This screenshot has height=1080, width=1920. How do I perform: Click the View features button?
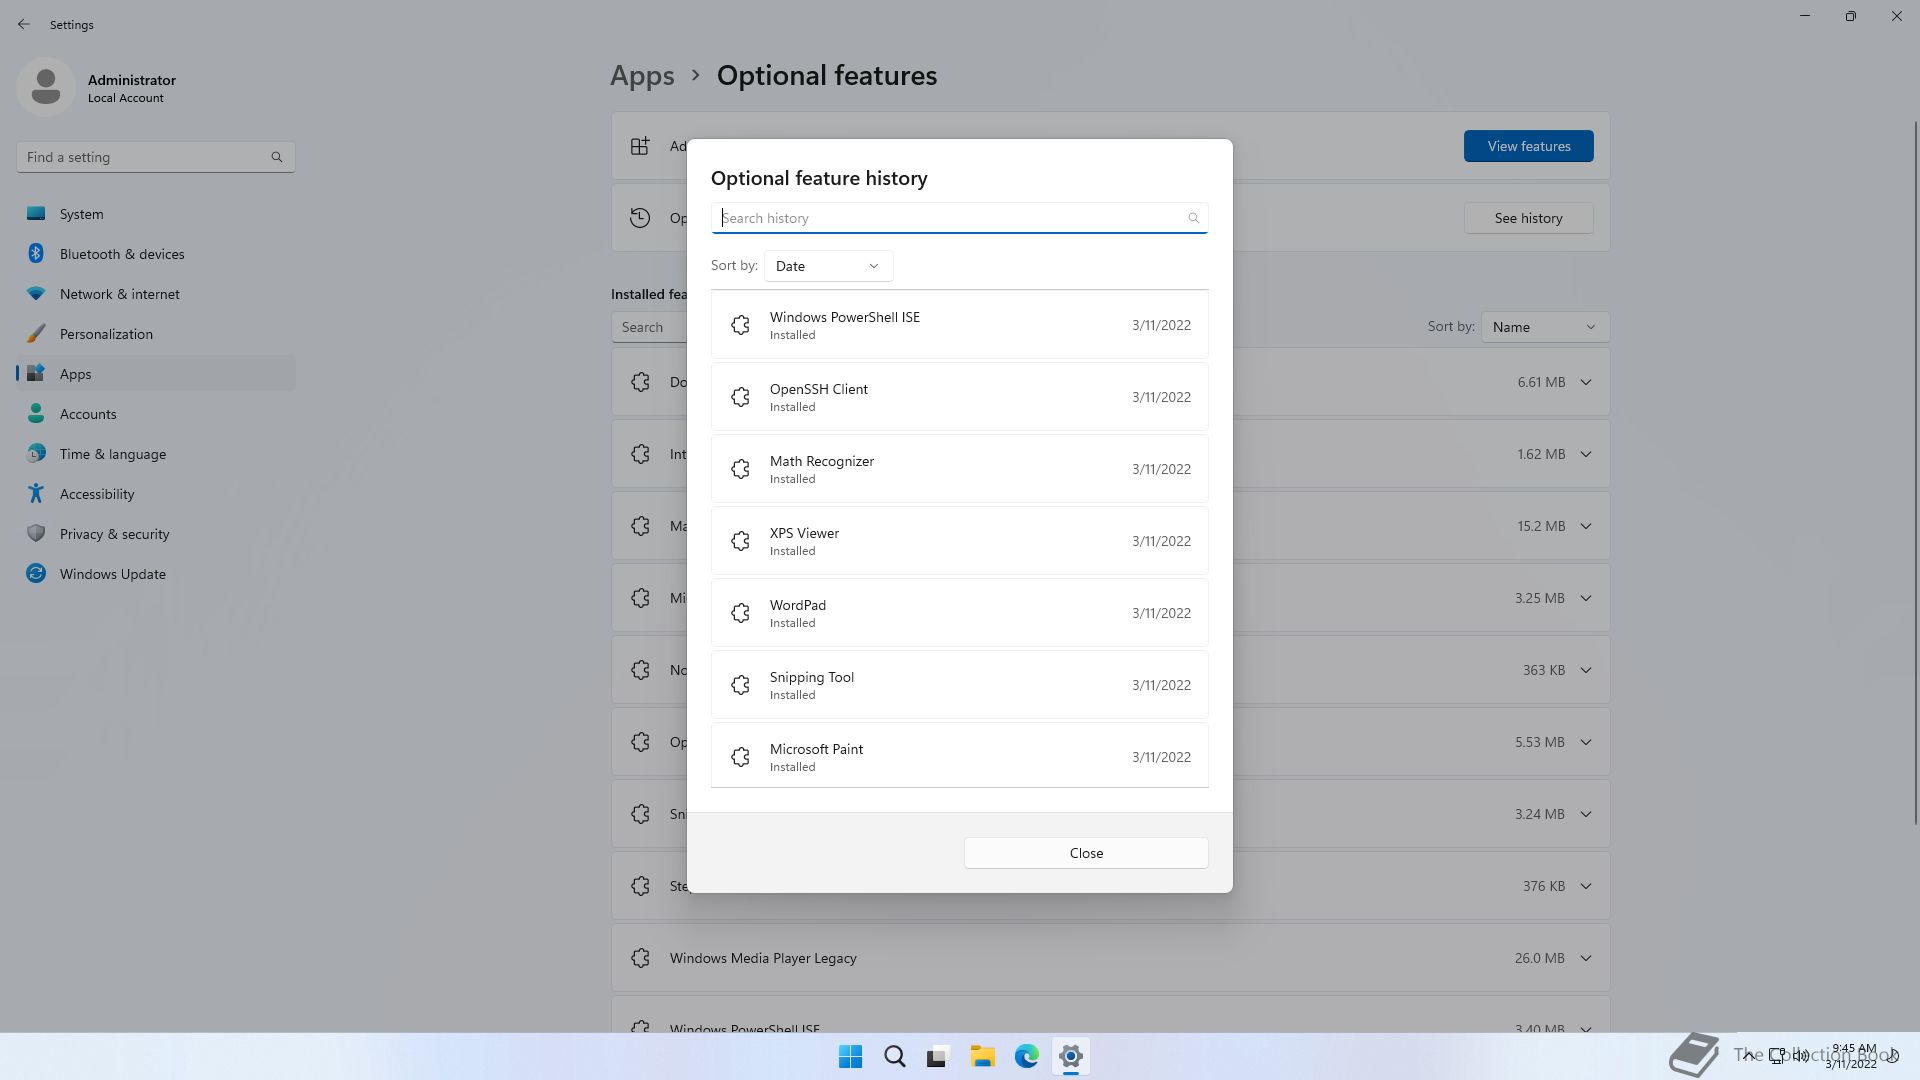click(1528, 146)
